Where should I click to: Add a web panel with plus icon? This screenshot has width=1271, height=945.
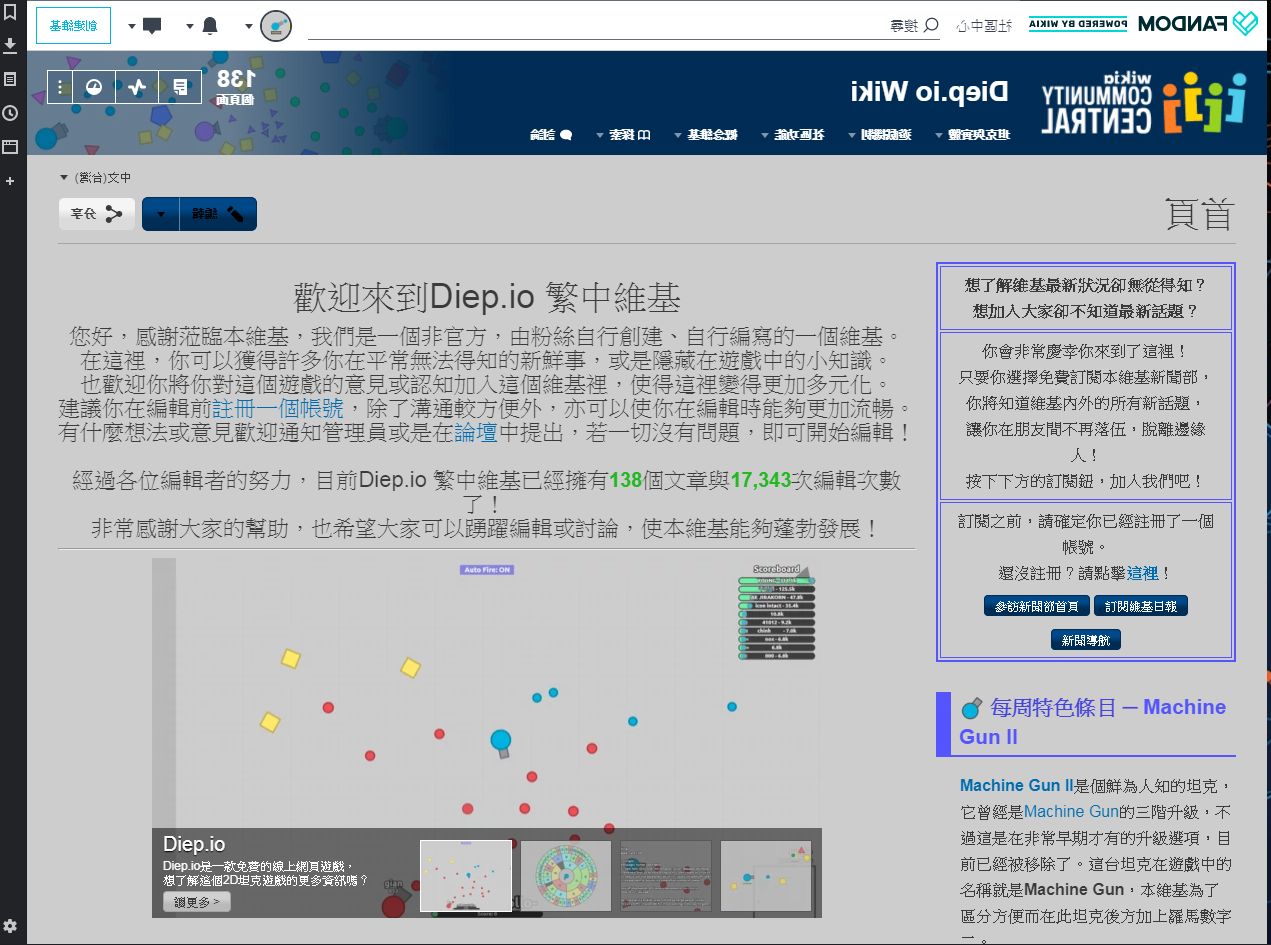pos(10,181)
